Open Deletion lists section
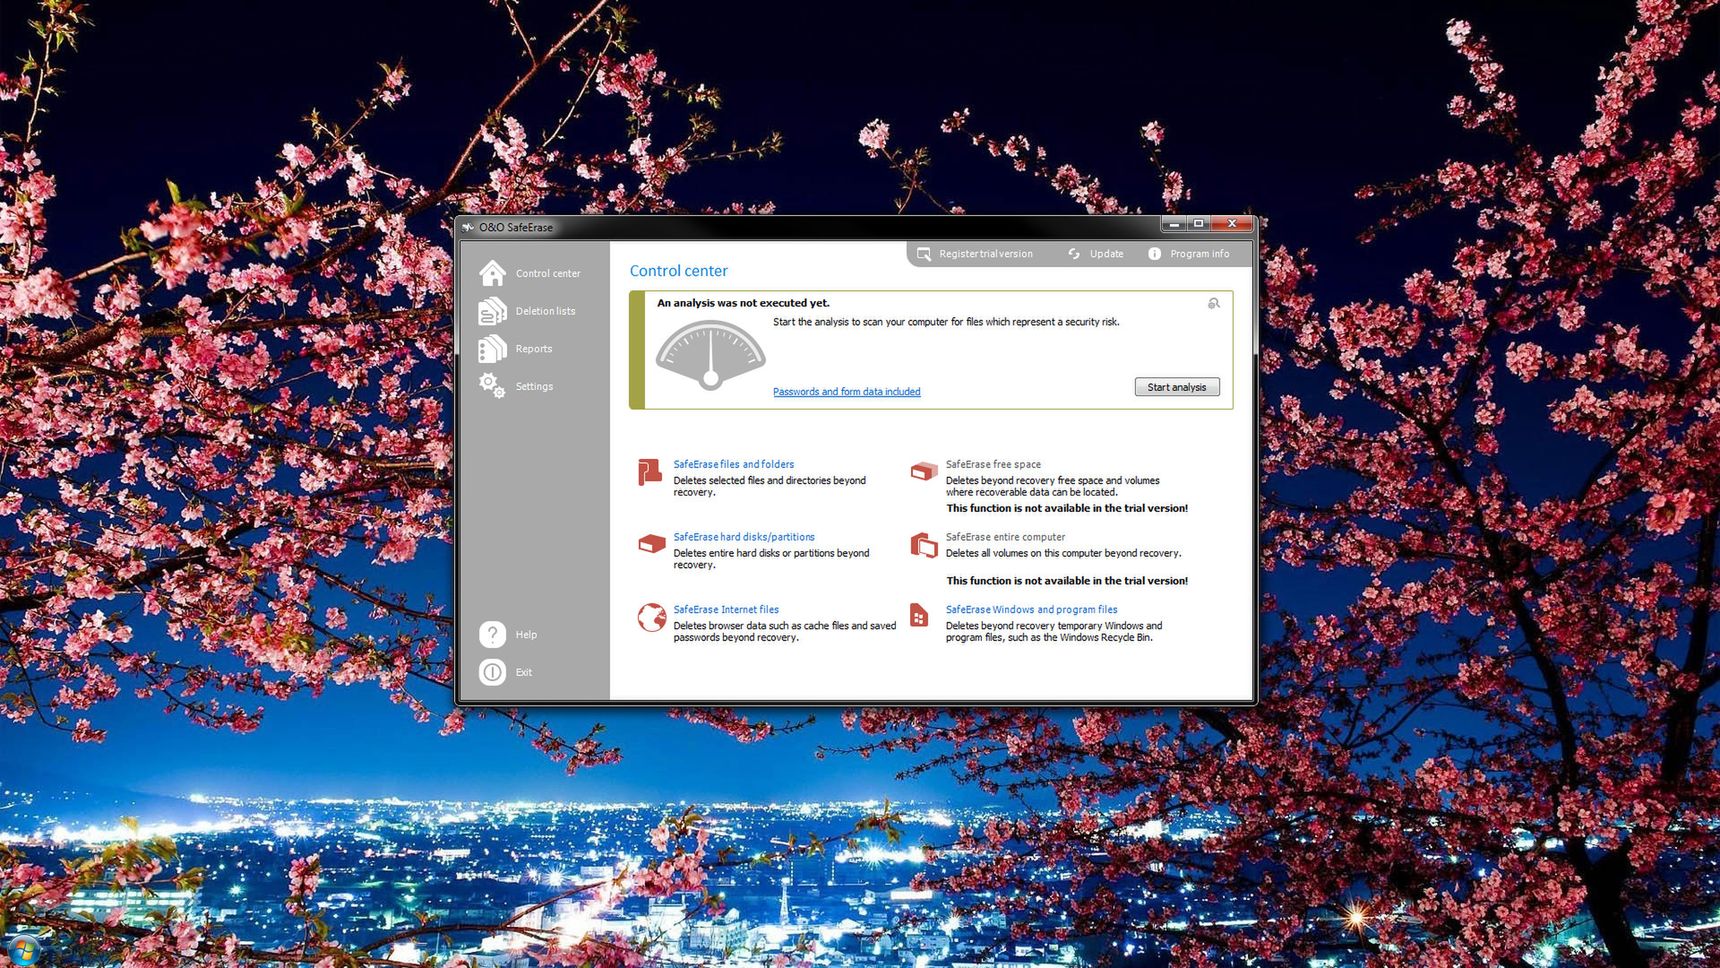This screenshot has height=968, width=1720. coord(545,311)
